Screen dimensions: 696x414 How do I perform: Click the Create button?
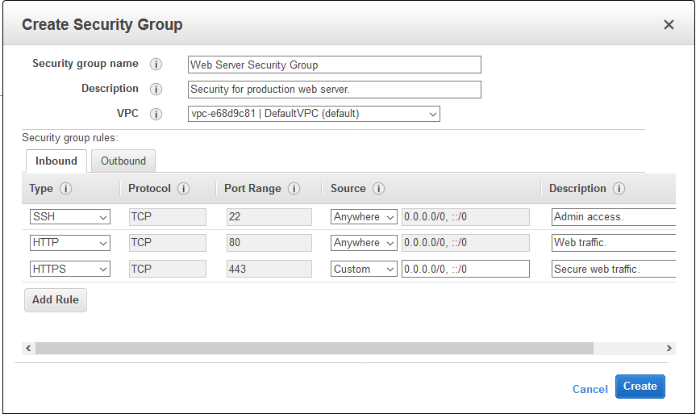coord(640,386)
